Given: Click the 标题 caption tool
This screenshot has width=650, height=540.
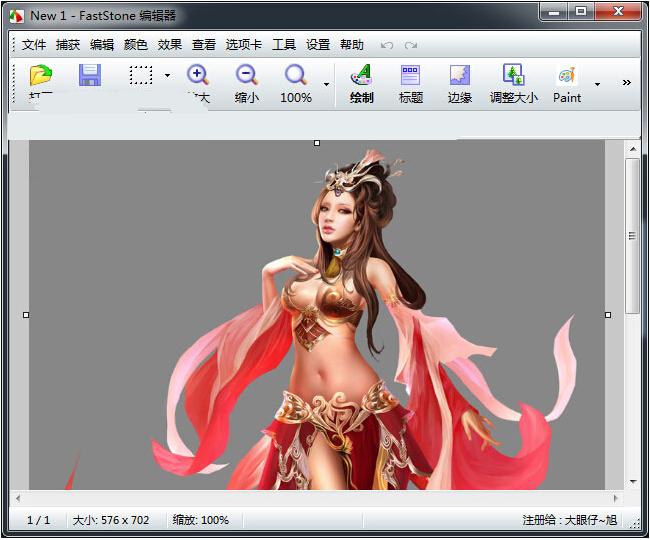Looking at the screenshot, I should point(410,76).
